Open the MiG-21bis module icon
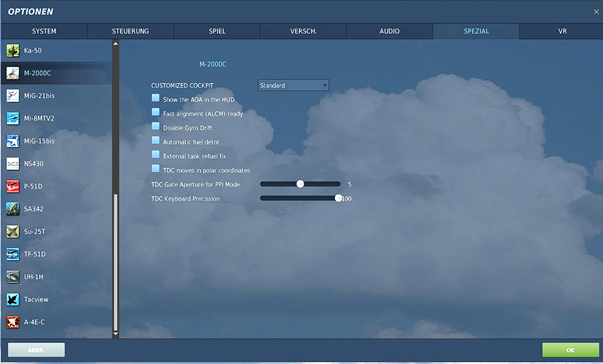 (13, 96)
